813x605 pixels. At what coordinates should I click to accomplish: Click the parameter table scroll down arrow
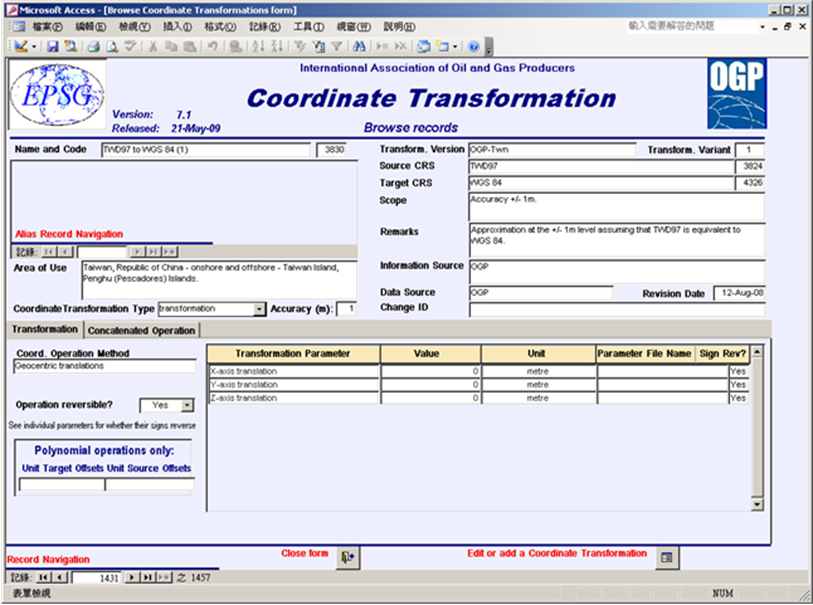pos(758,504)
